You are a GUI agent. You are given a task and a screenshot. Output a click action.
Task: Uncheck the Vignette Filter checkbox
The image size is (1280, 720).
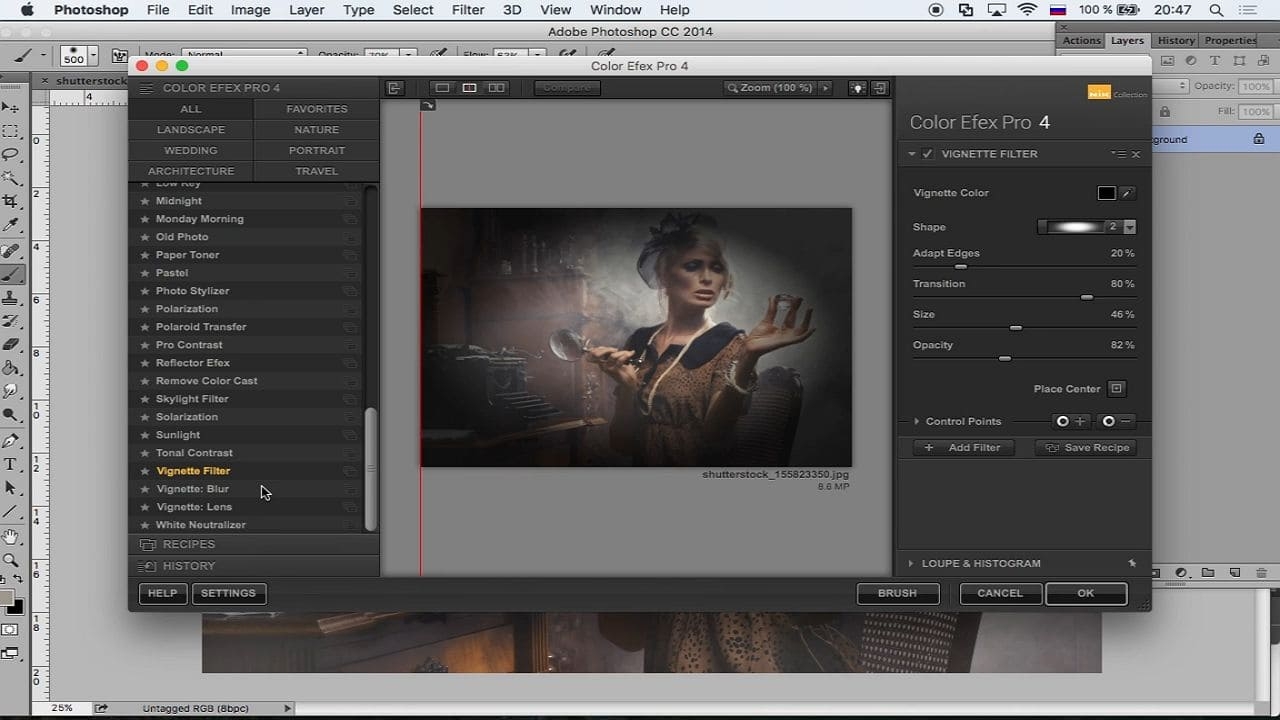click(x=928, y=154)
